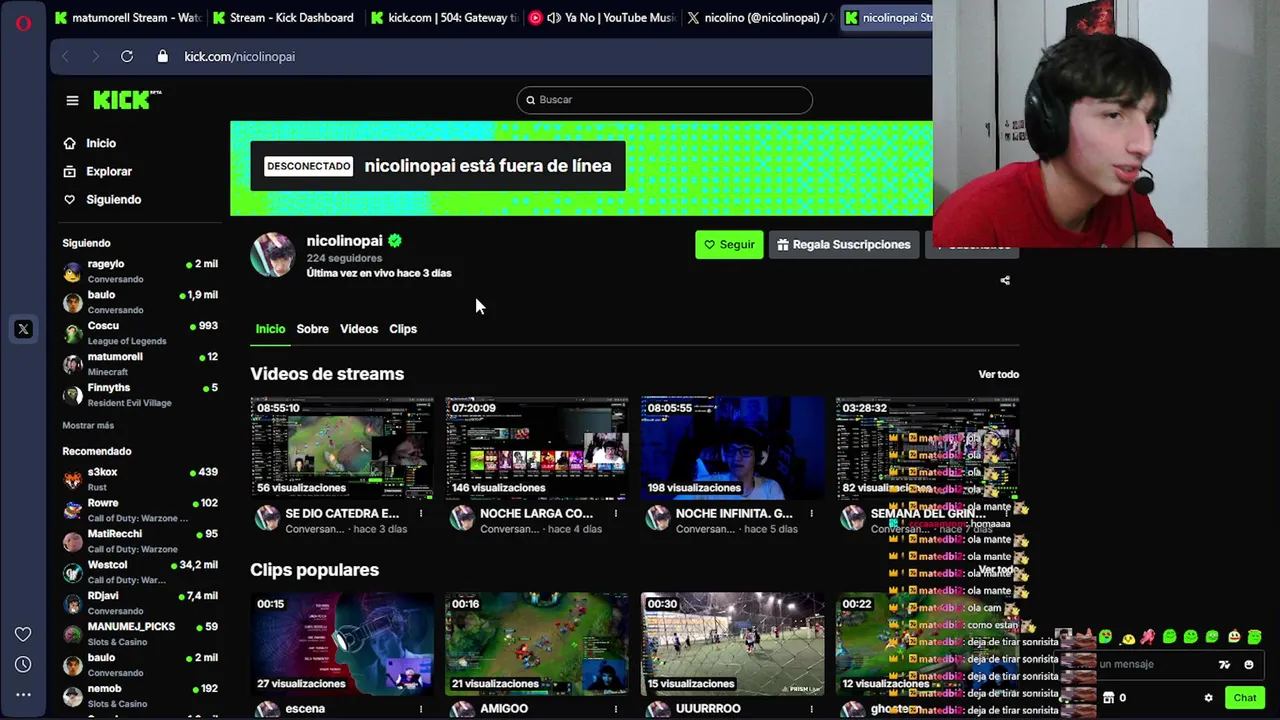This screenshot has height=720, width=1280.
Task: Open Coscu channel in sidebar
Action: [x=140, y=332]
